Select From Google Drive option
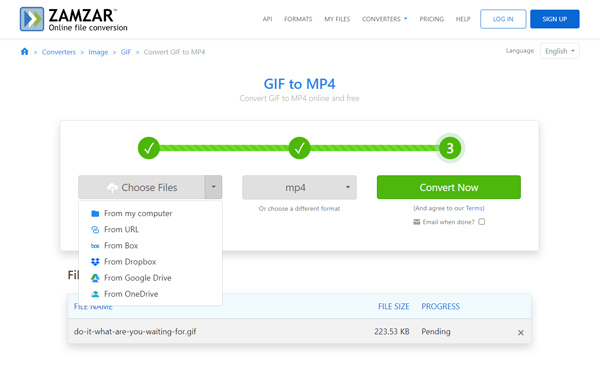600x365 pixels. (150, 278)
